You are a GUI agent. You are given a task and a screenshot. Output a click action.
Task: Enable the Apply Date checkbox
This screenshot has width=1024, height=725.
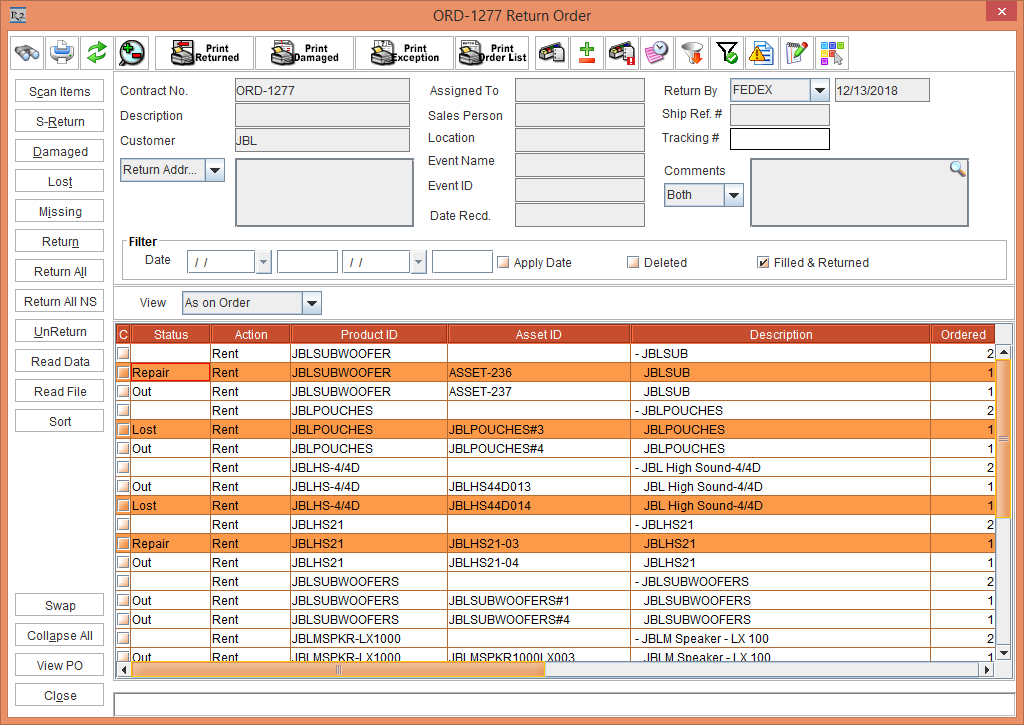tap(504, 262)
